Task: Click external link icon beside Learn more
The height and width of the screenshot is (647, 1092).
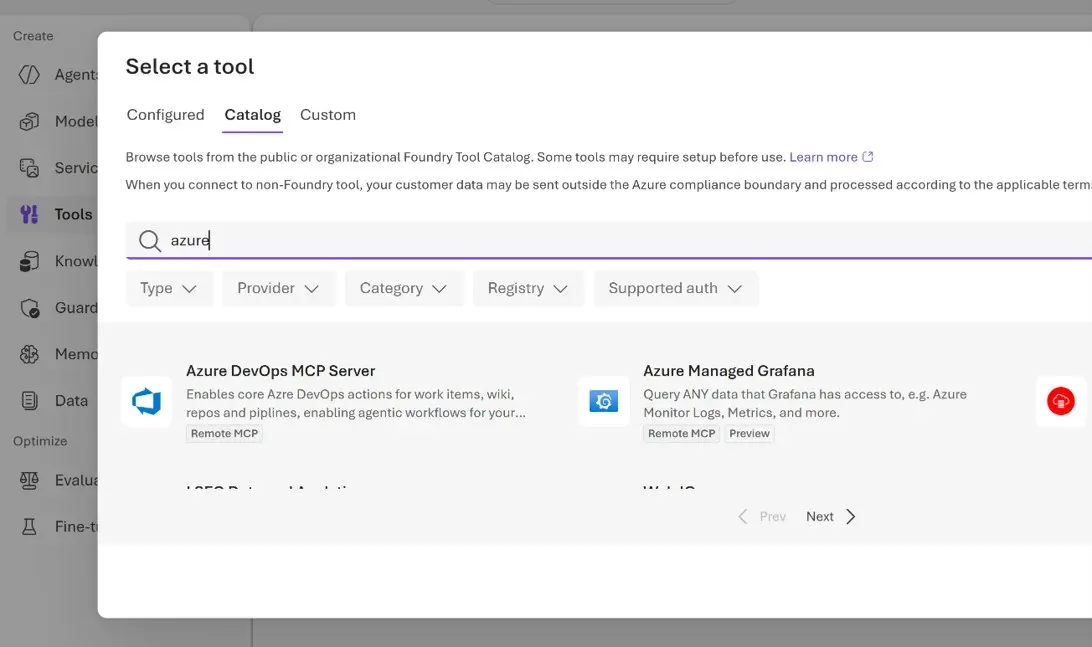Action: coord(868,157)
